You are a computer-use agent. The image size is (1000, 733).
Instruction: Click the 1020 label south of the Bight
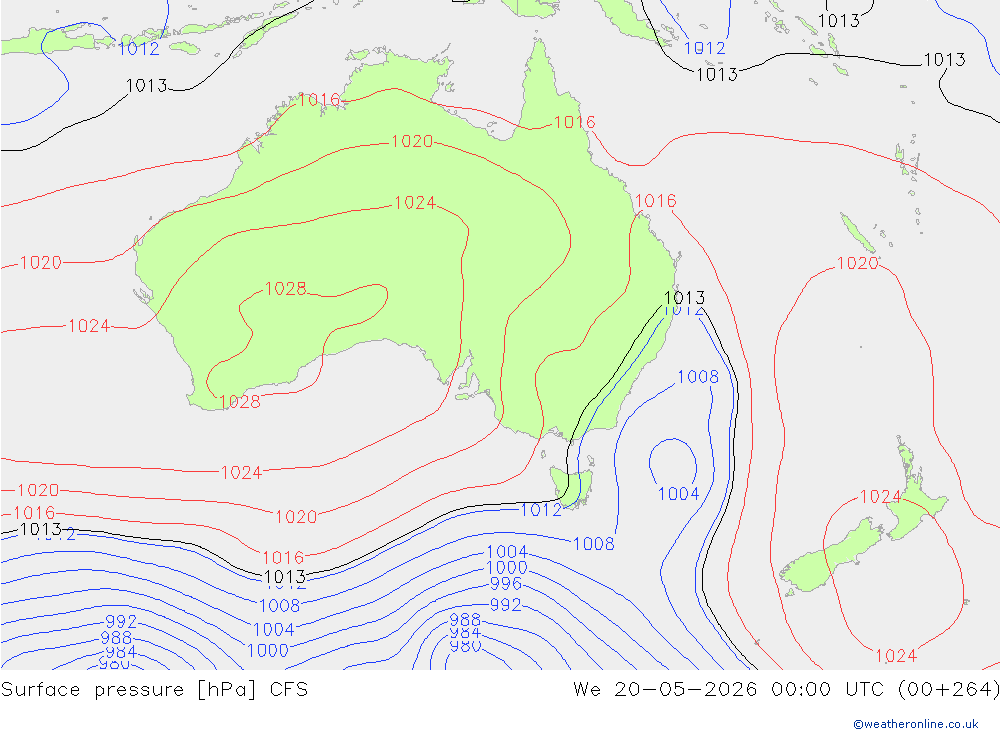[x=296, y=517]
